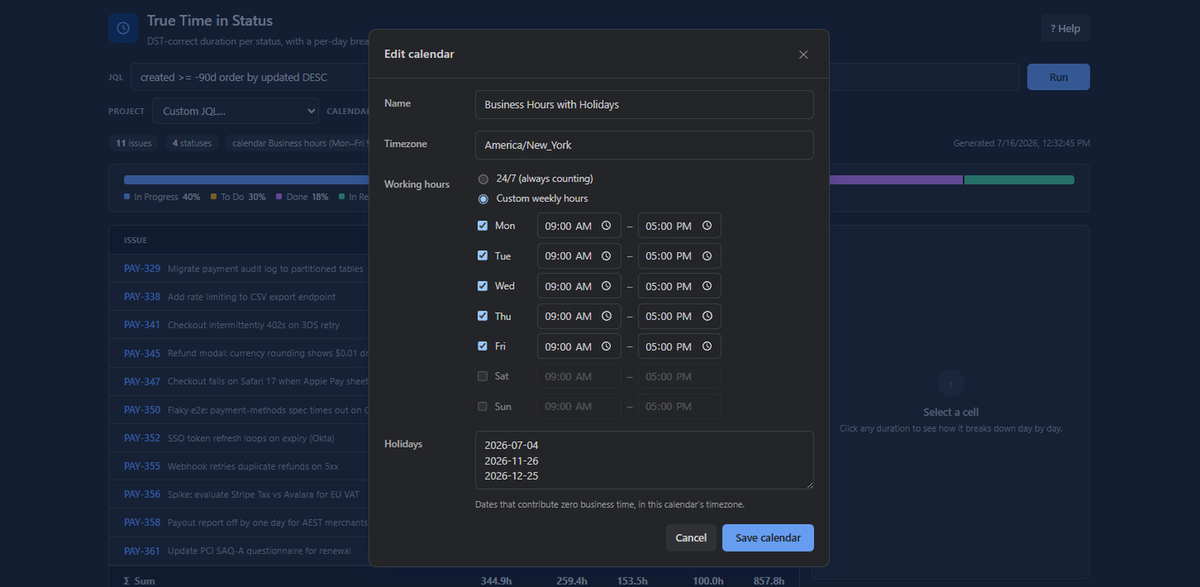Open clock picker on Fri start time
Viewport: 1200px width, 587px height.
(x=606, y=346)
